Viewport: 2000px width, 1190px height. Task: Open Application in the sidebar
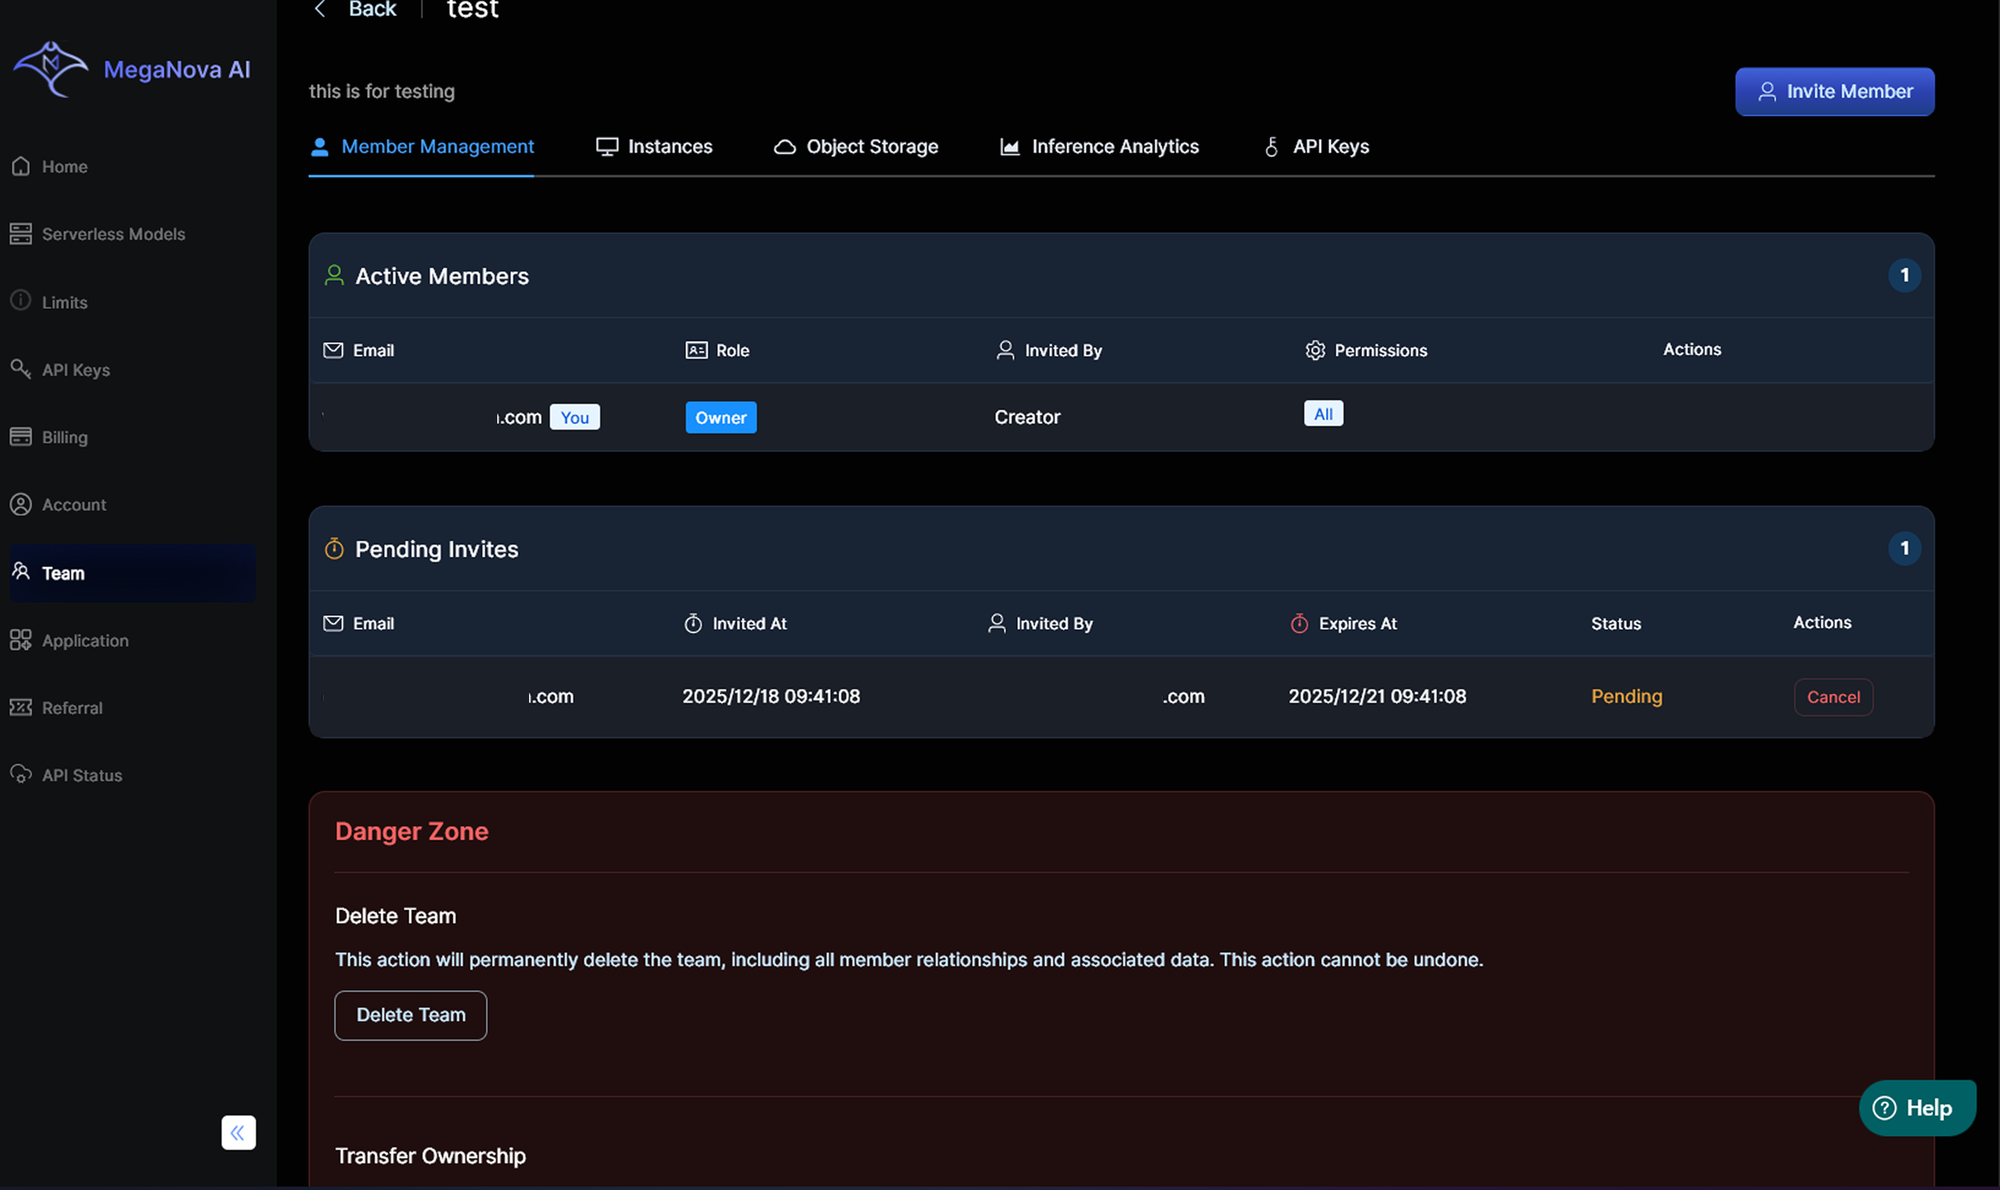(85, 641)
